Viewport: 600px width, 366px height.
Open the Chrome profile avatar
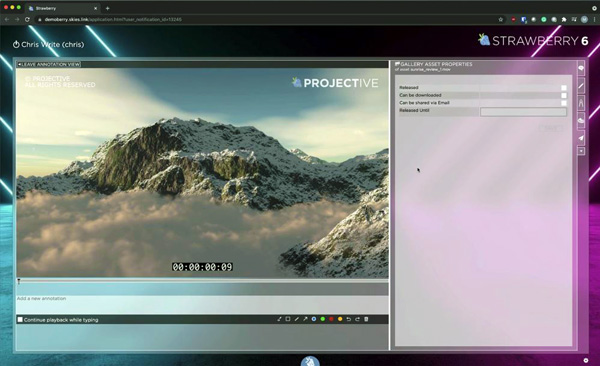pyautogui.click(x=584, y=19)
